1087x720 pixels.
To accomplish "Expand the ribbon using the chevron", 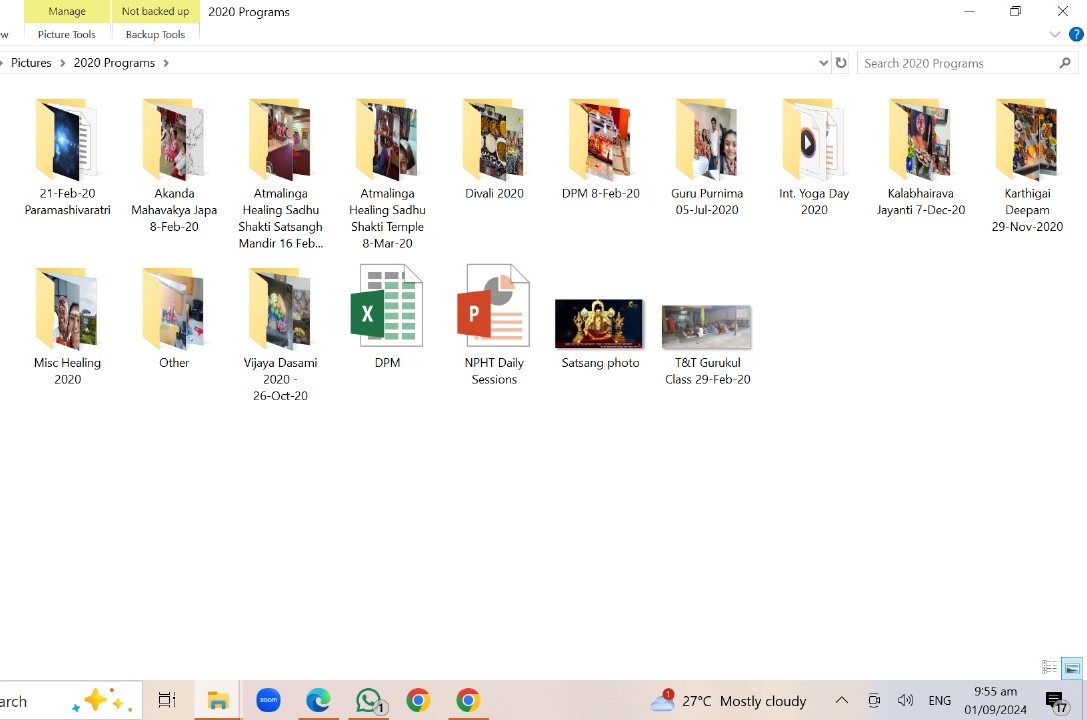I will tap(1055, 34).
